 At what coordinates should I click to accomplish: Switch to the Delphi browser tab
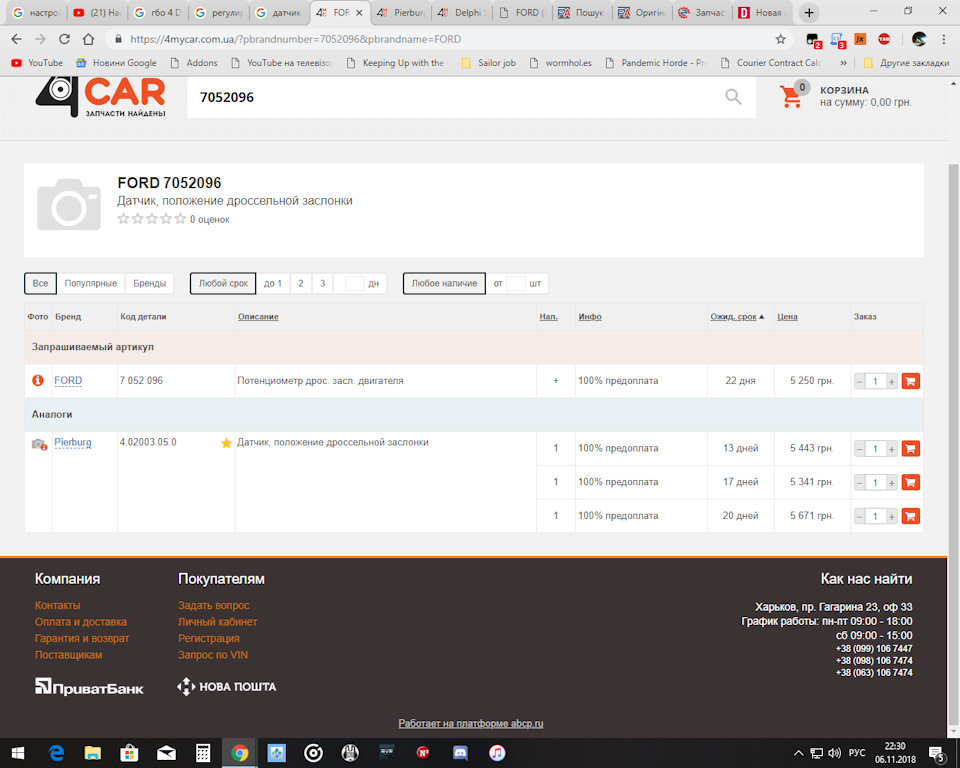(462, 13)
